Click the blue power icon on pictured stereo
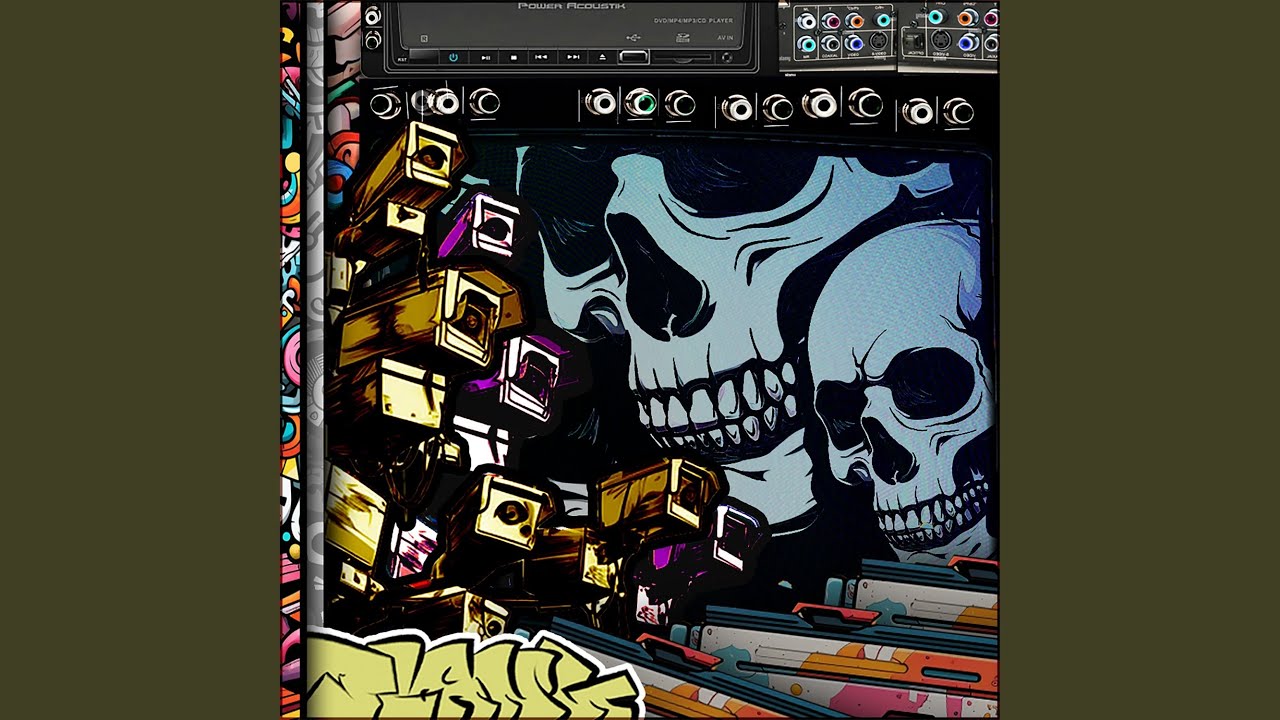 point(453,58)
